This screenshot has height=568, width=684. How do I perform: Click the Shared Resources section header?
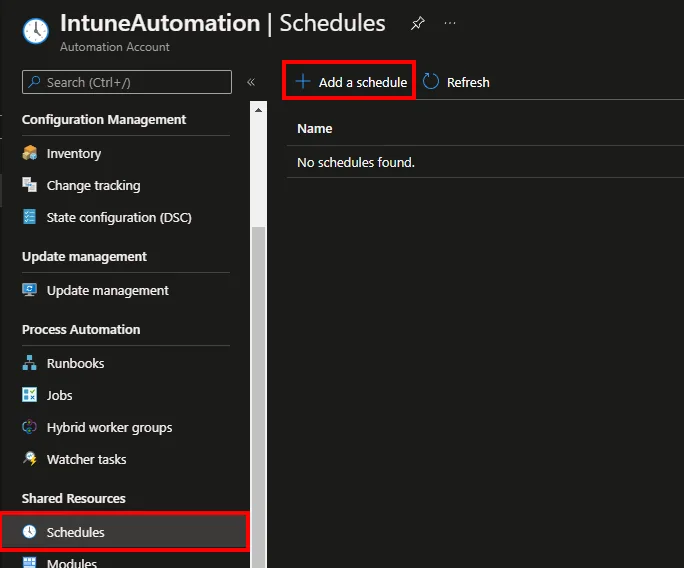[x=74, y=498]
